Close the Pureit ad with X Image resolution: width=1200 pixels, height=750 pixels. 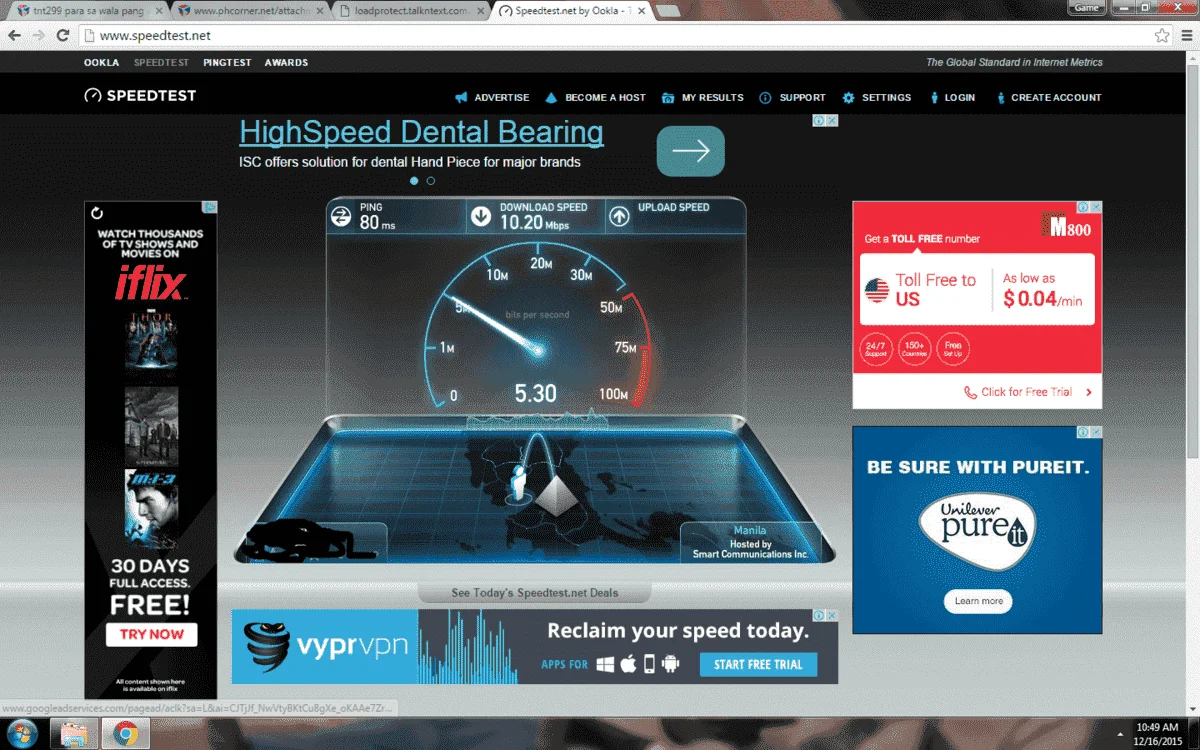(x=1096, y=432)
